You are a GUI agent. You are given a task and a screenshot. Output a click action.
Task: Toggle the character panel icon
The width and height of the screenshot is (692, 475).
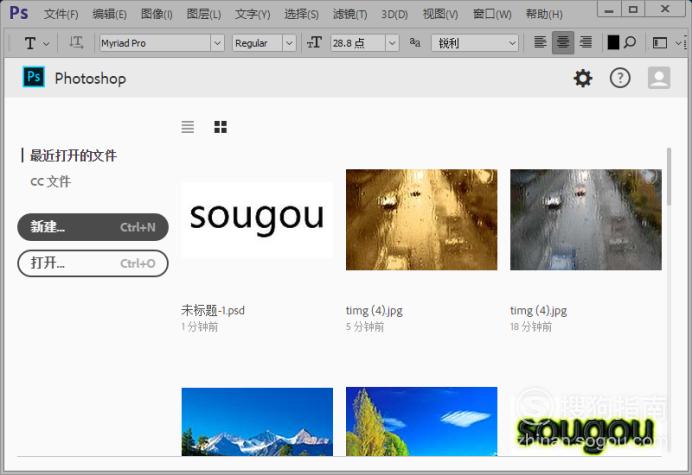point(659,43)
